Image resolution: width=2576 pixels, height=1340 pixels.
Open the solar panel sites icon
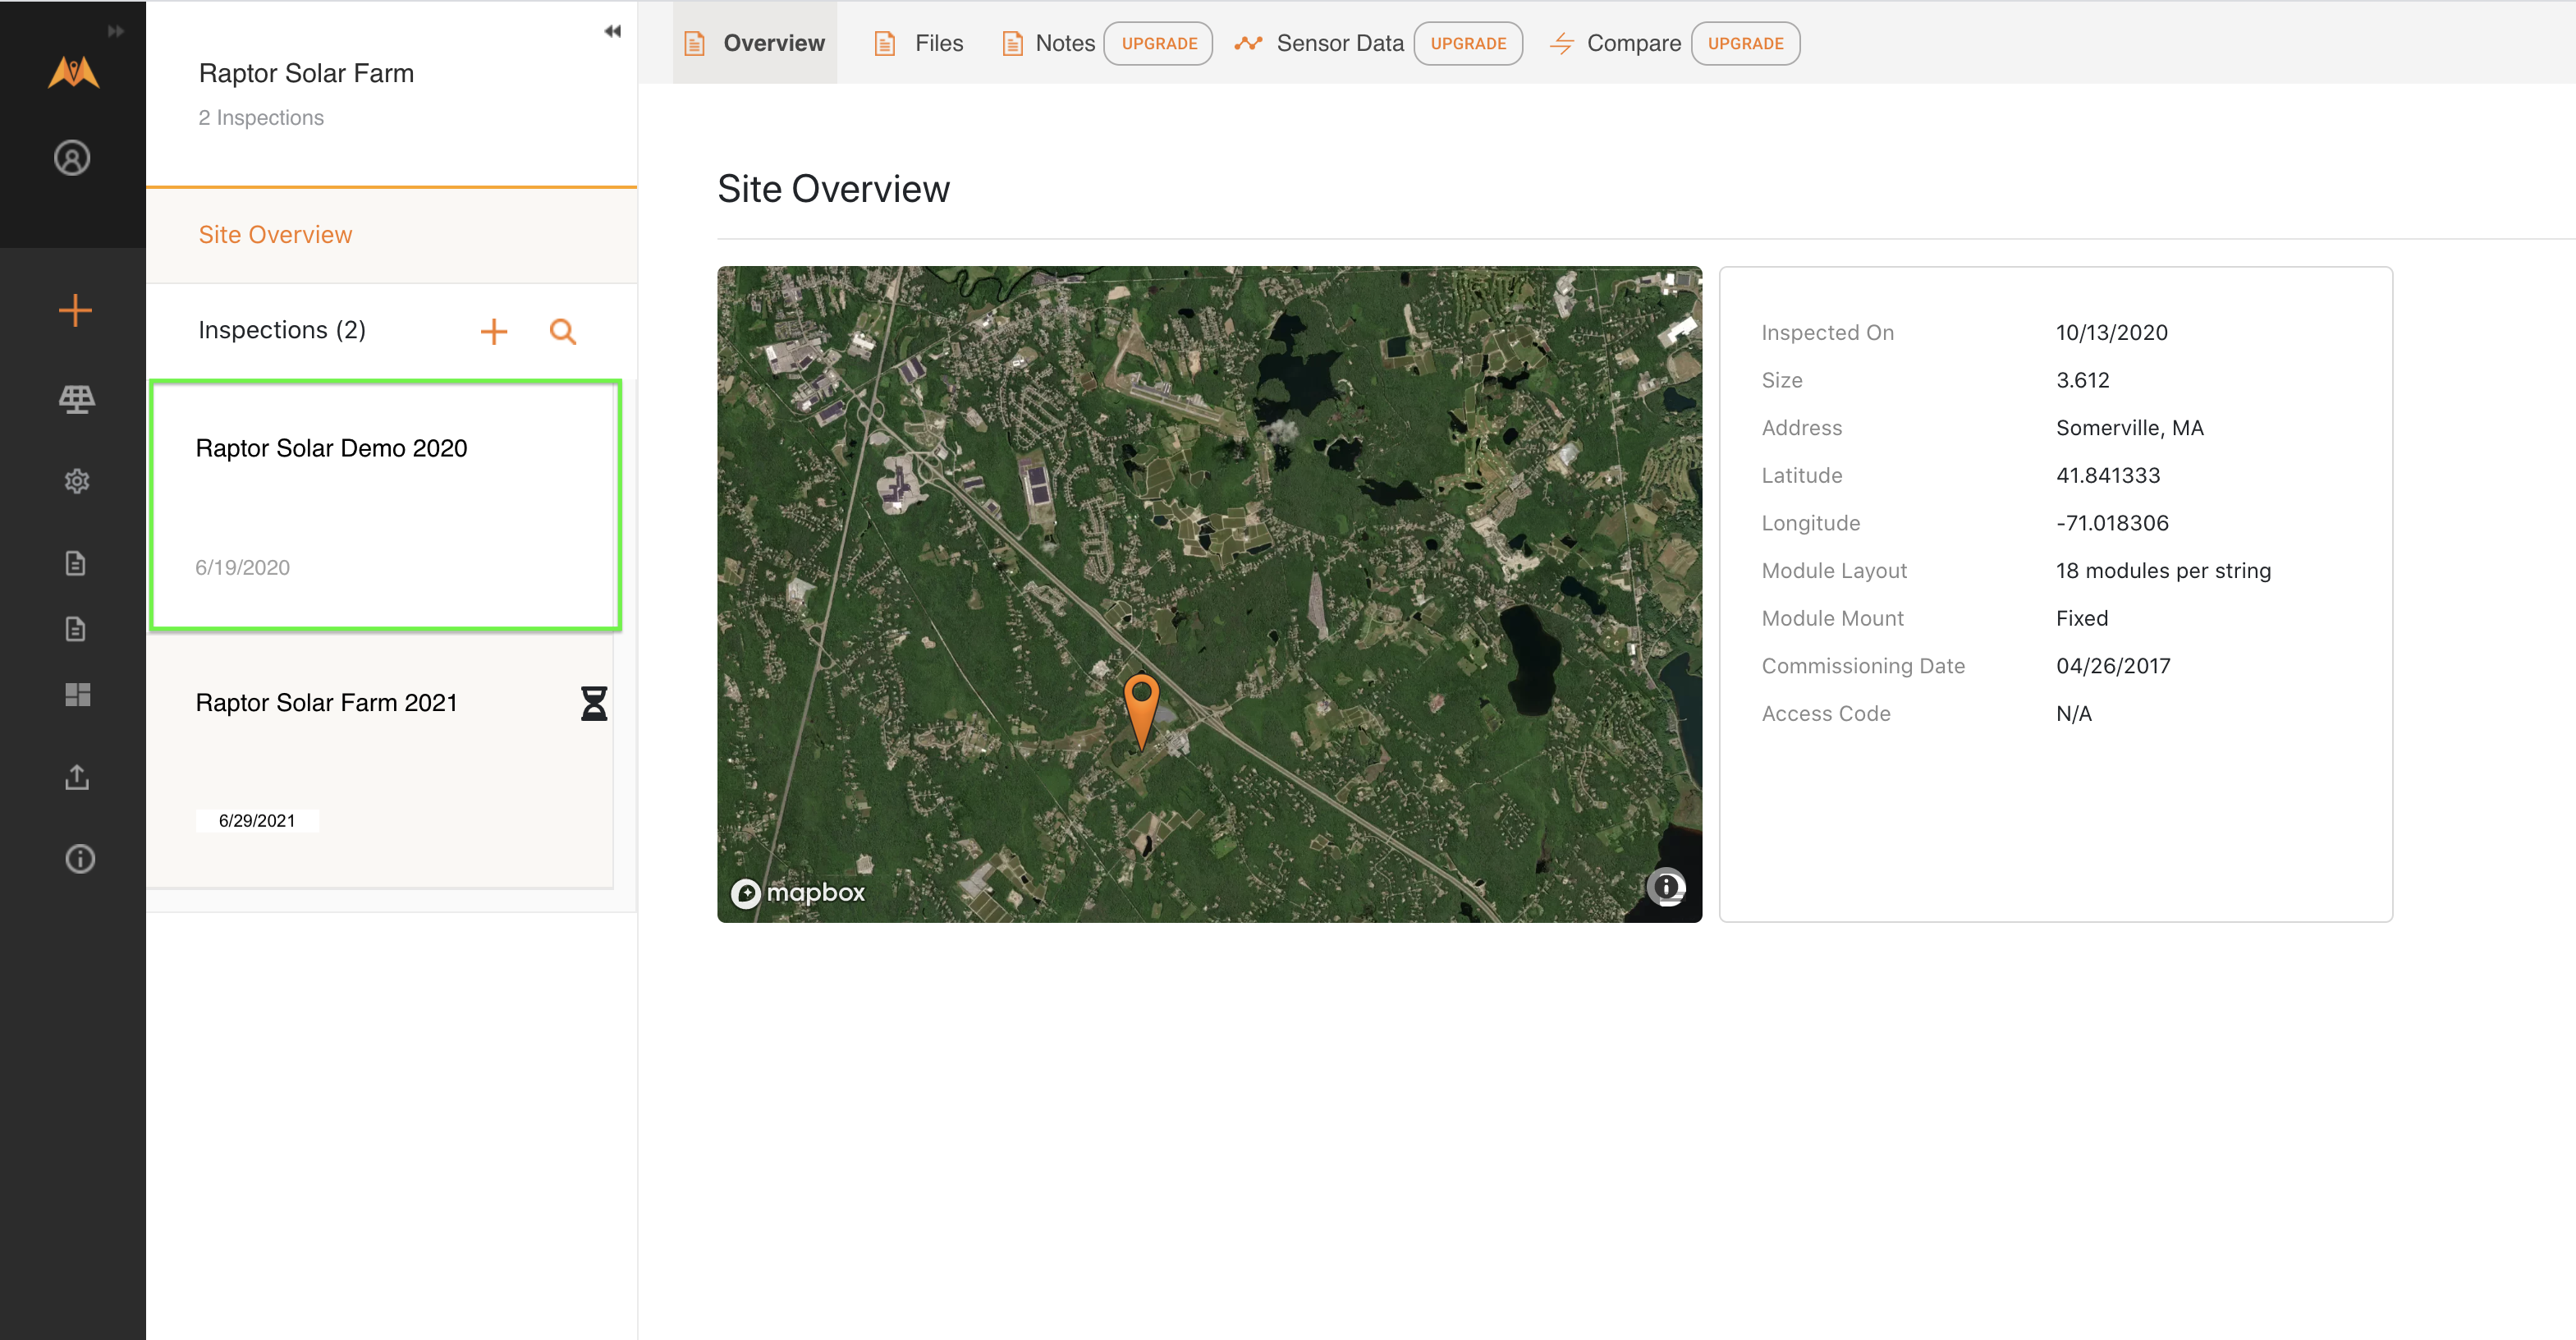[x=76, y=399]
